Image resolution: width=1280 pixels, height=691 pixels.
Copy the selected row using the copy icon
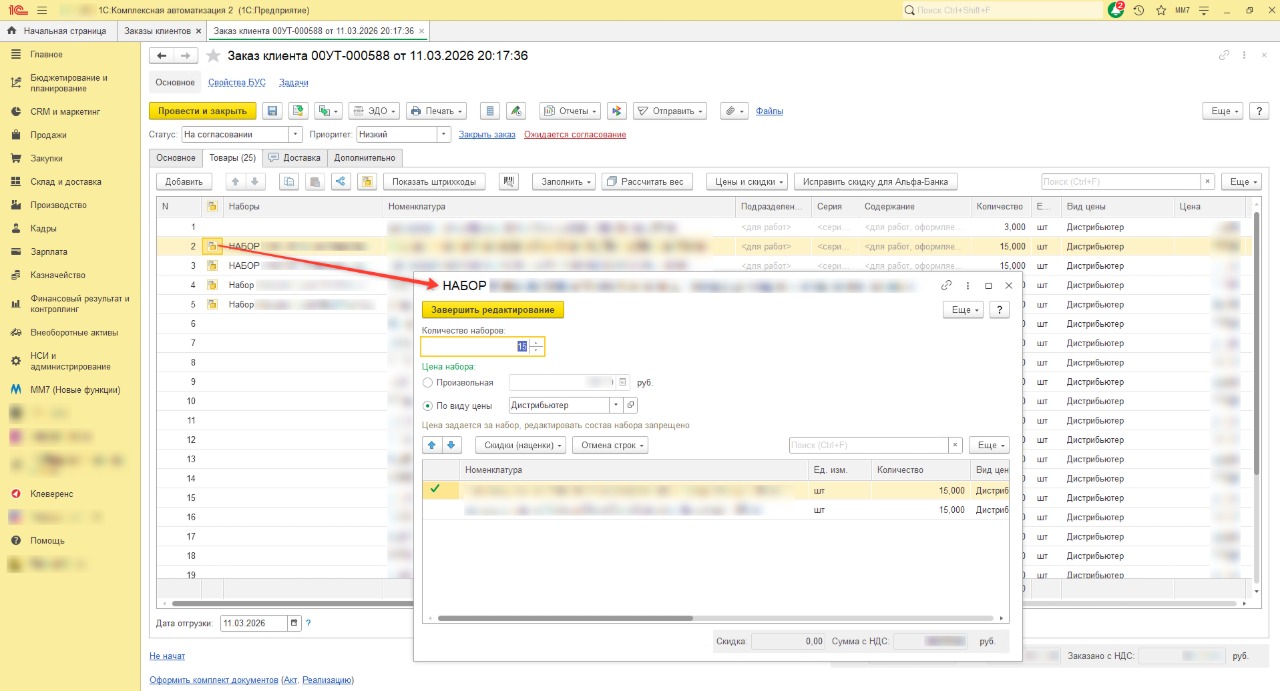click(x=289, y=182)
